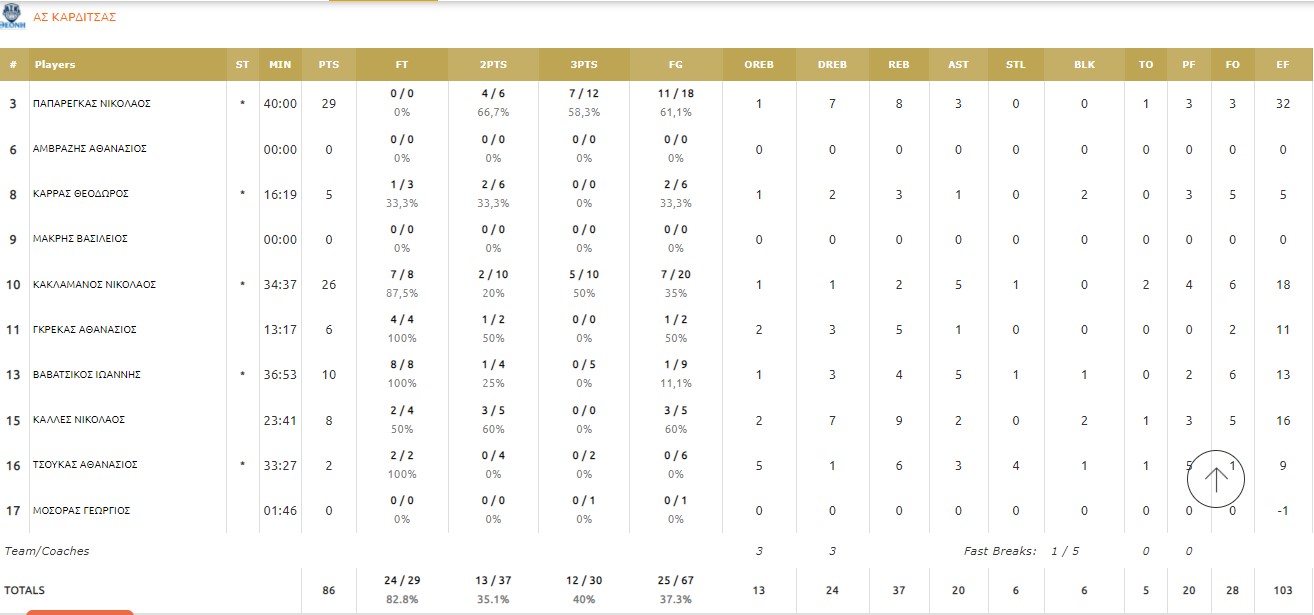Click player ΤΣΟΥΚΑΣ ΑΘΑΝΑΣΙΟΣ

click(86, 464)
